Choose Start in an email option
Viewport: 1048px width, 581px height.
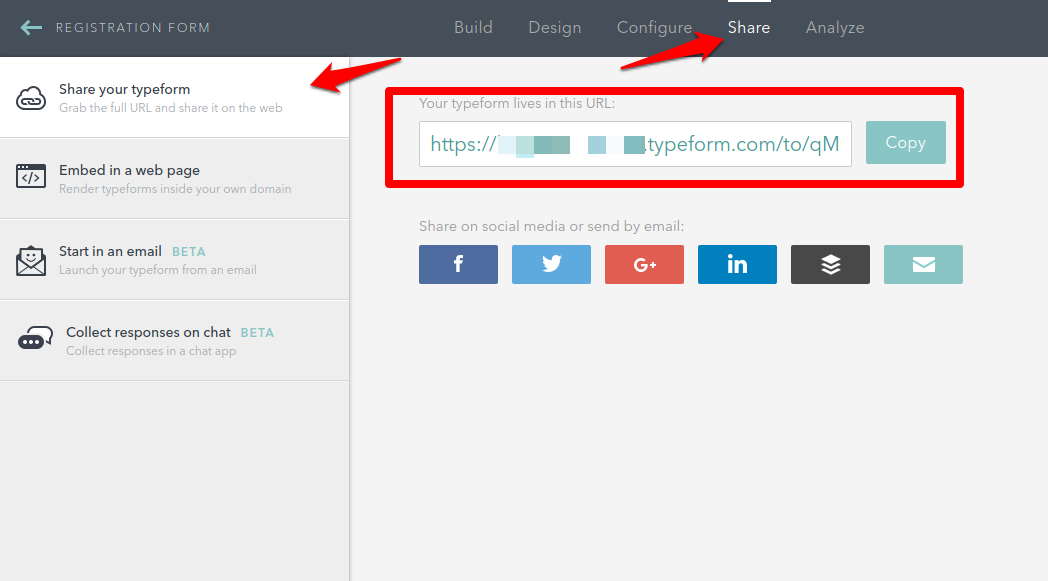pos(174,259)
